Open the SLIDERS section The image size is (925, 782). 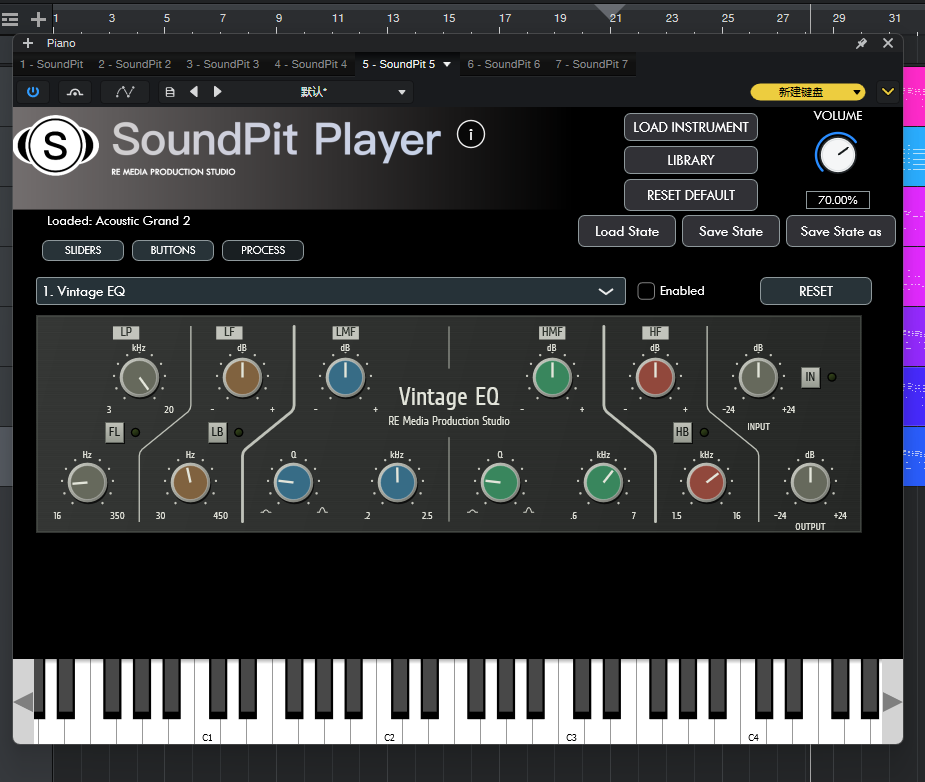coord(83,250)
